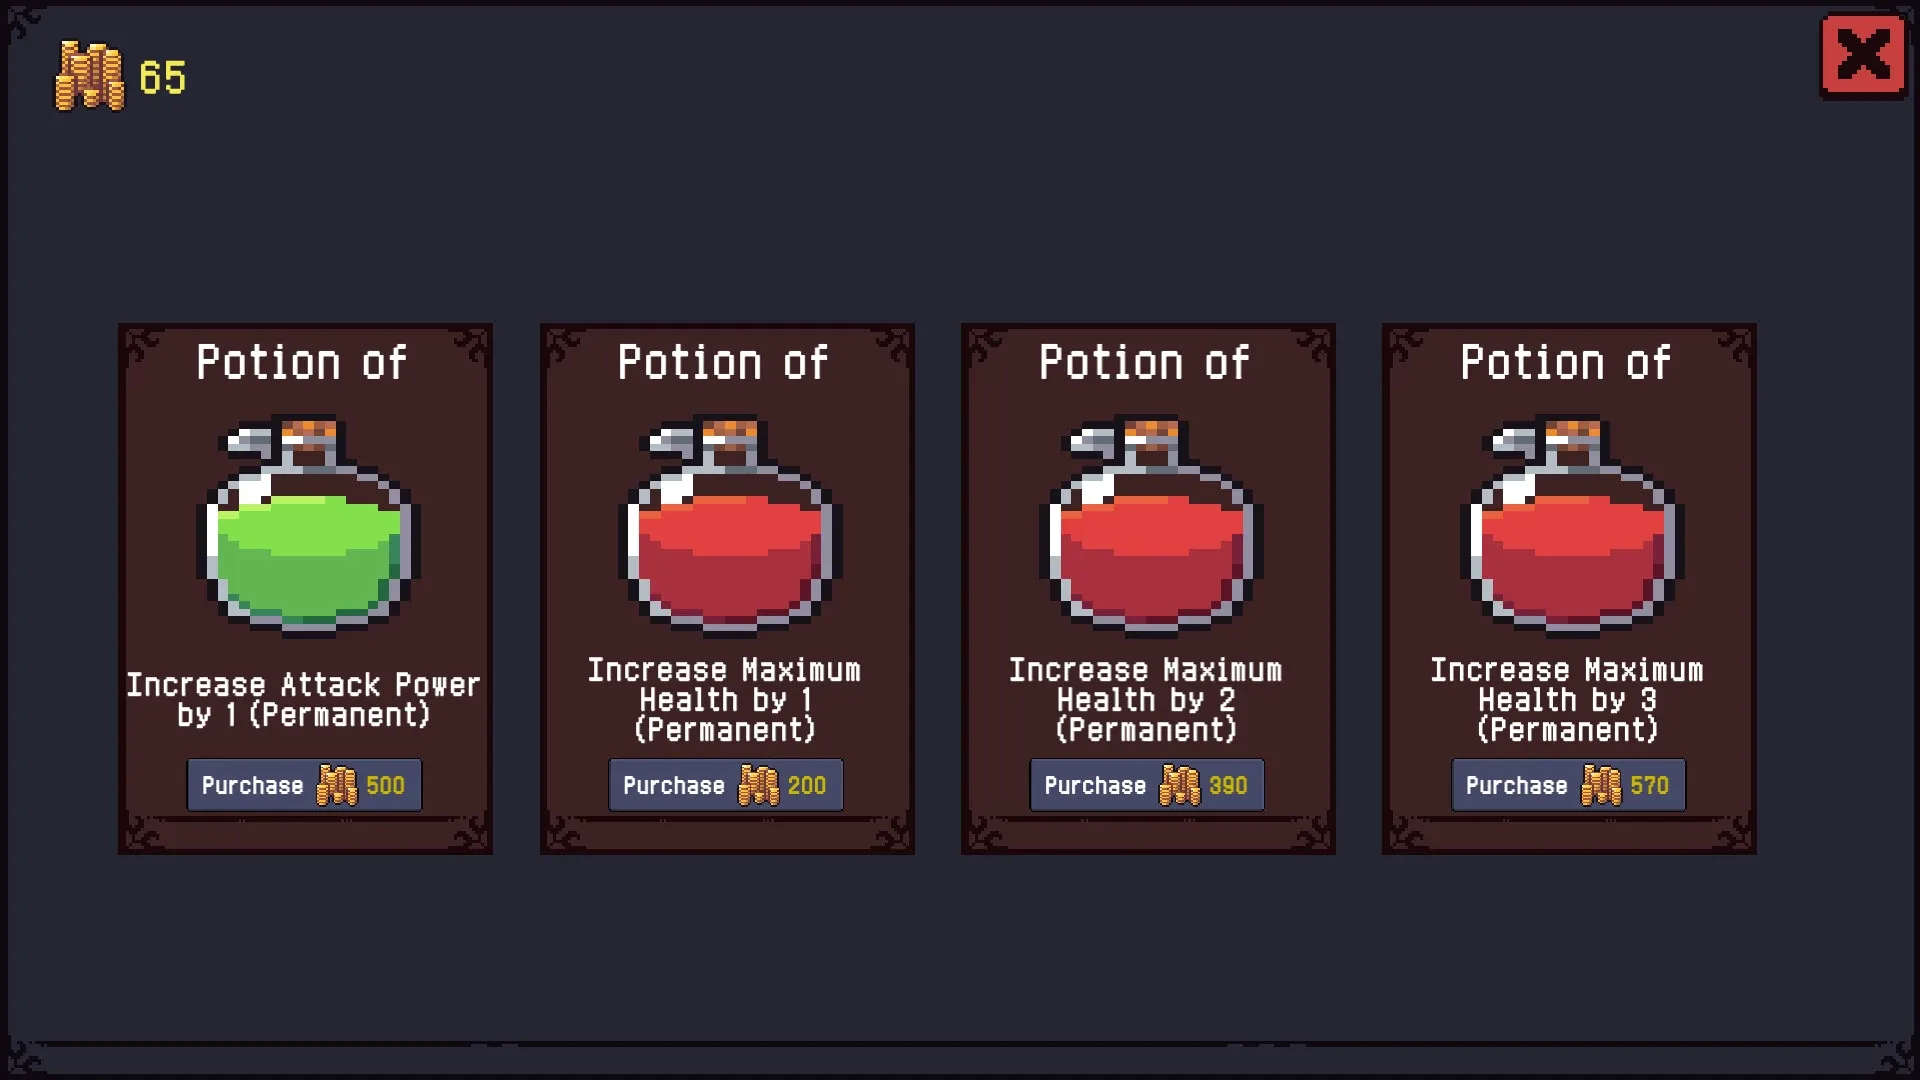Click the gold balance number 65

click(162, 78)
